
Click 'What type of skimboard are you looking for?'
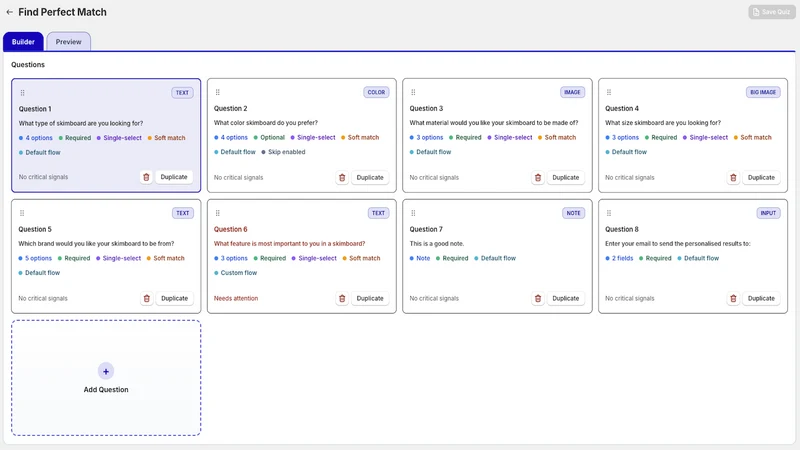[x=81, y=123]
